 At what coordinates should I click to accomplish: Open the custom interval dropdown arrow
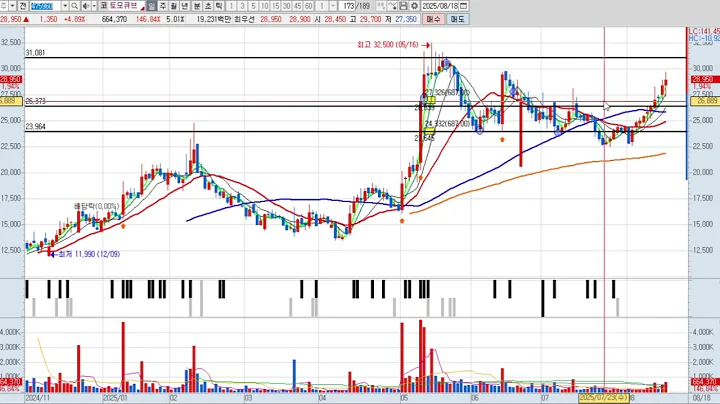[x=333, y=6]
